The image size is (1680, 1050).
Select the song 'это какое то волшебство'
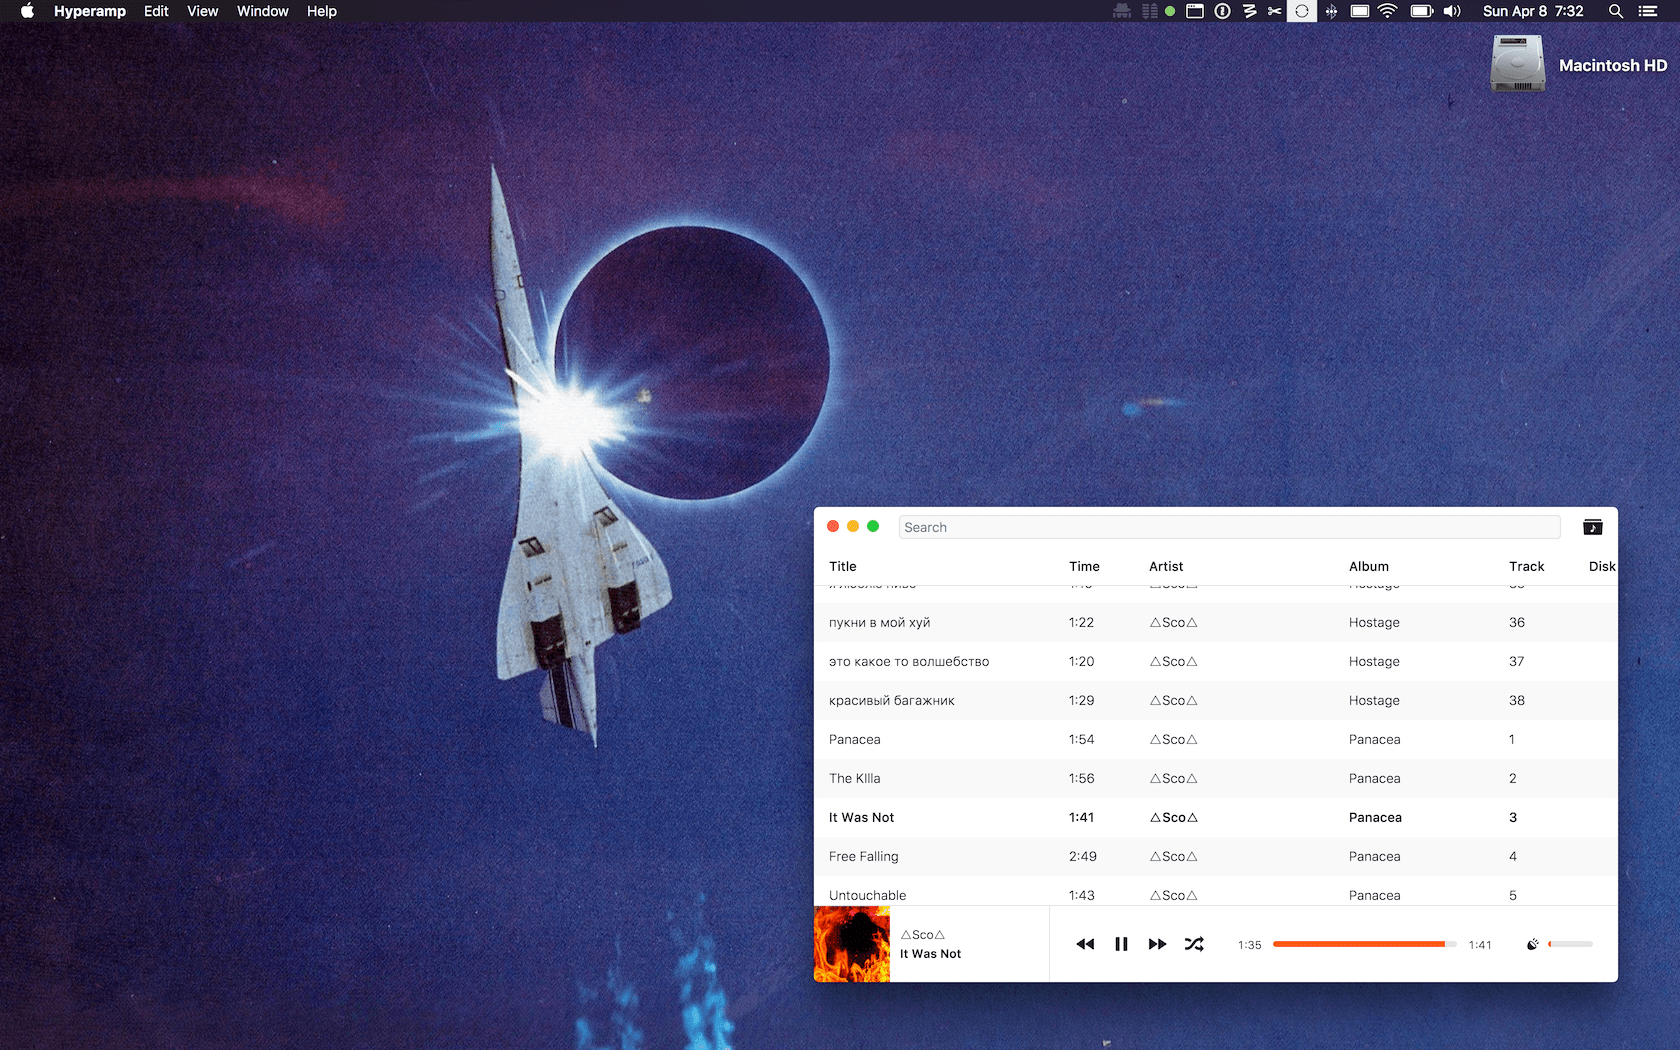point(1216,661)
